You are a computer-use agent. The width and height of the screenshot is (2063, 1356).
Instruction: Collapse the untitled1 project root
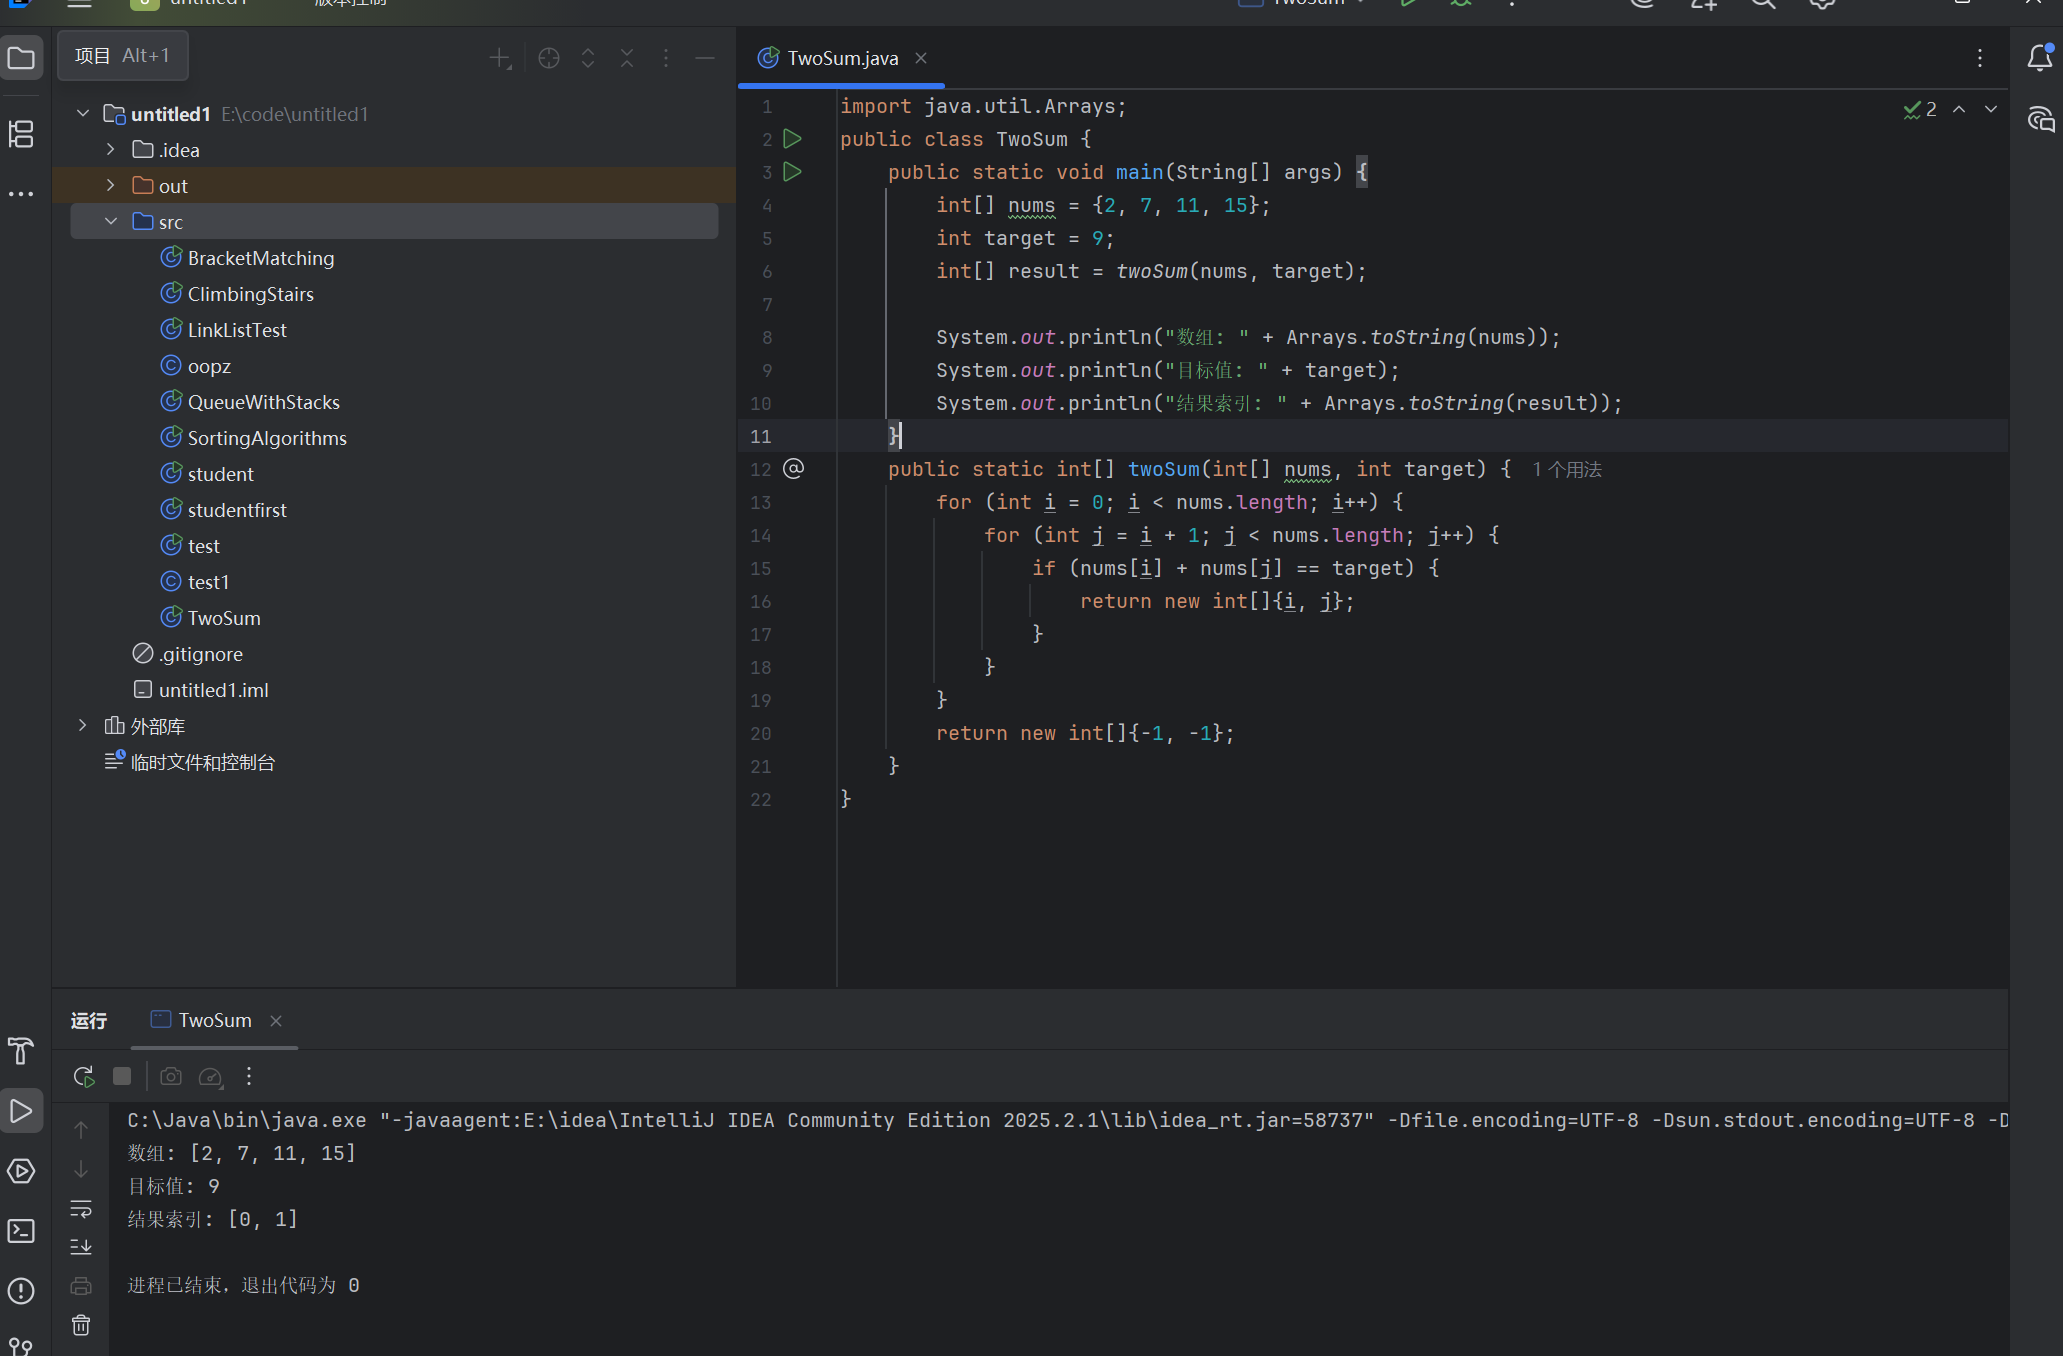tap(83, 113)
